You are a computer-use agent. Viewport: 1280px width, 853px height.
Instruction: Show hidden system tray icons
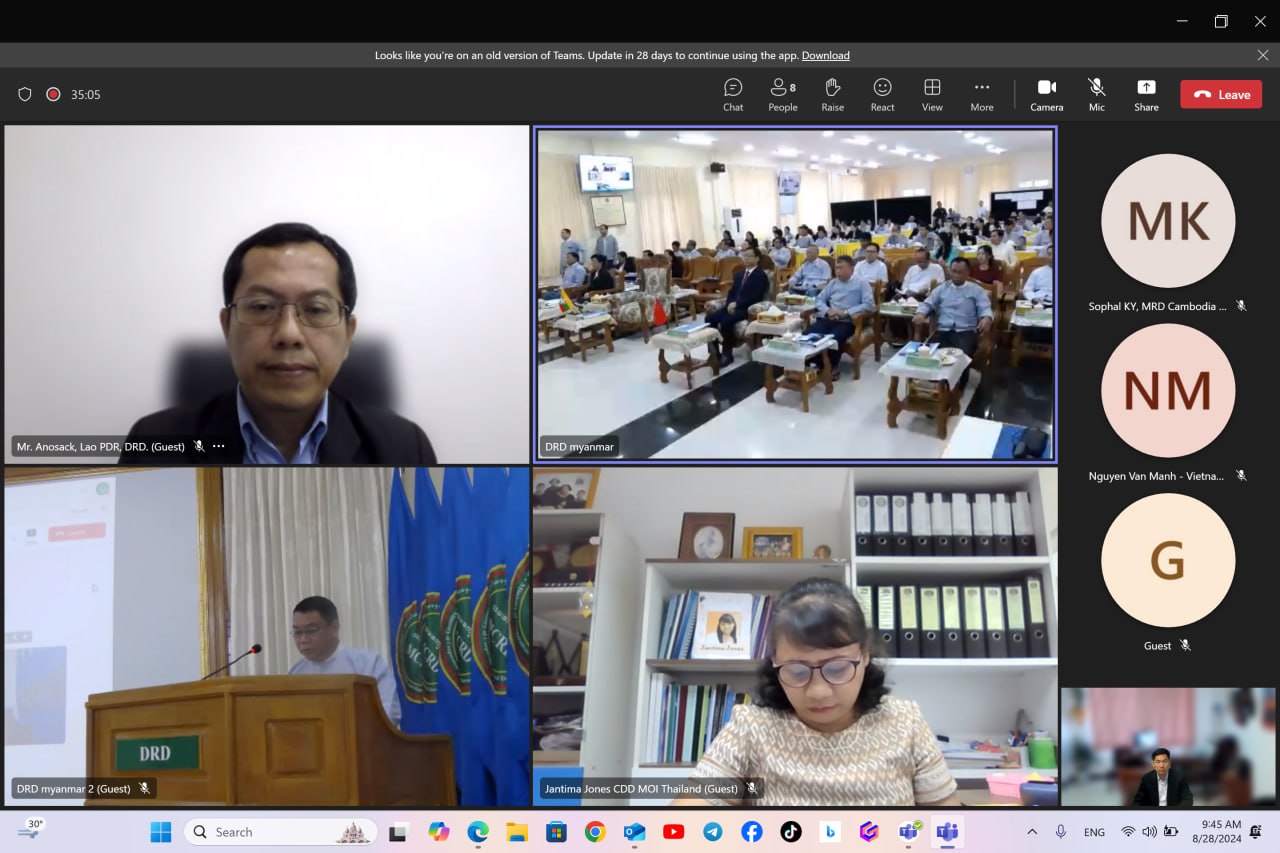1032,832
